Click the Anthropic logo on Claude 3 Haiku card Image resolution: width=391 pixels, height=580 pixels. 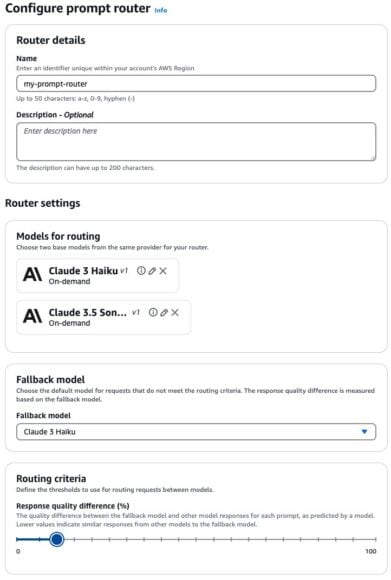pos(33,275)
